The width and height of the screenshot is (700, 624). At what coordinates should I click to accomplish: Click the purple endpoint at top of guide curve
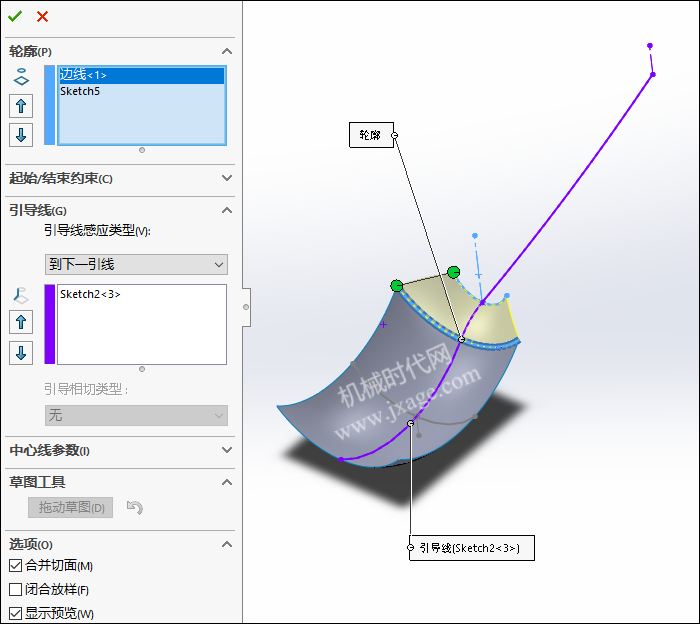tap(650, 46)
